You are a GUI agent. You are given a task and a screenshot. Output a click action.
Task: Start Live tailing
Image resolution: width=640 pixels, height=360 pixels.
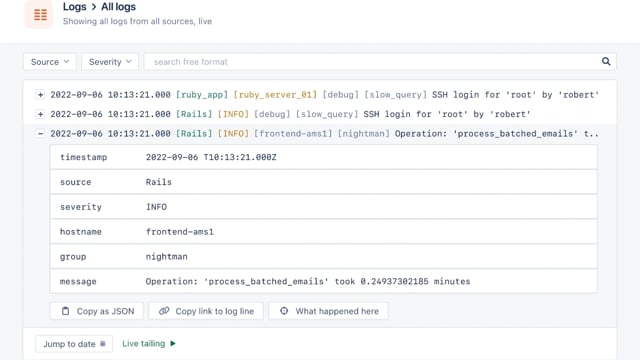pos(149,344)
